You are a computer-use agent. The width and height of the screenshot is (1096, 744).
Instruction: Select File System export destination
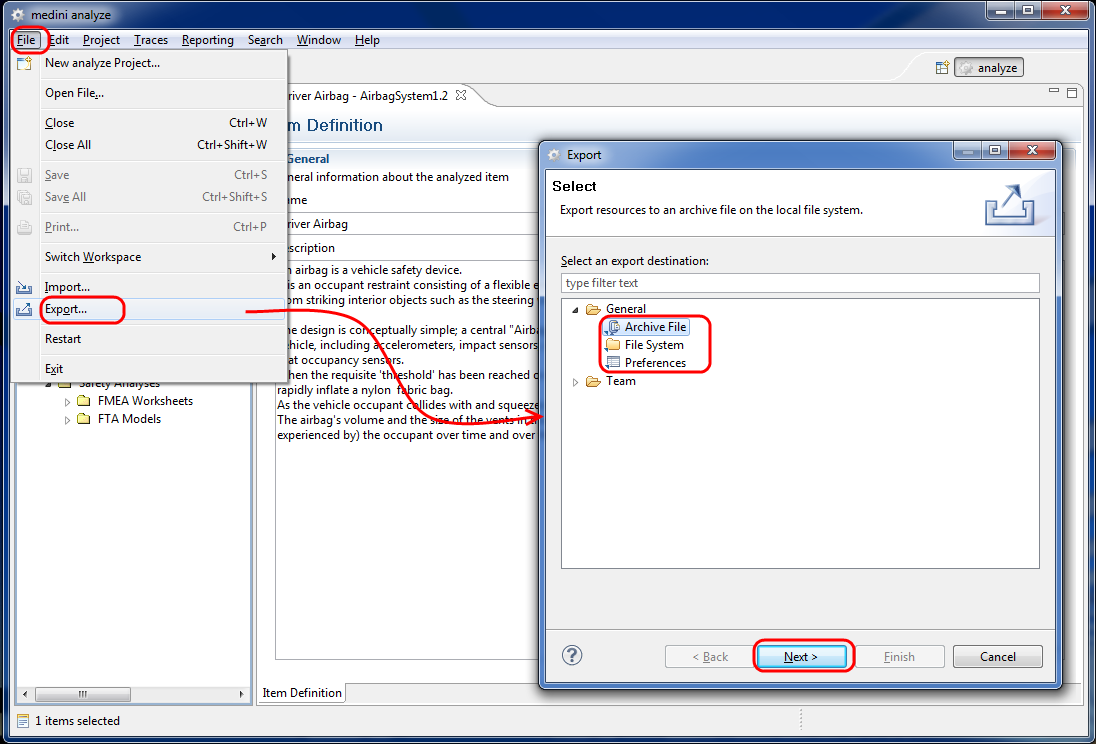coord(654,345)
